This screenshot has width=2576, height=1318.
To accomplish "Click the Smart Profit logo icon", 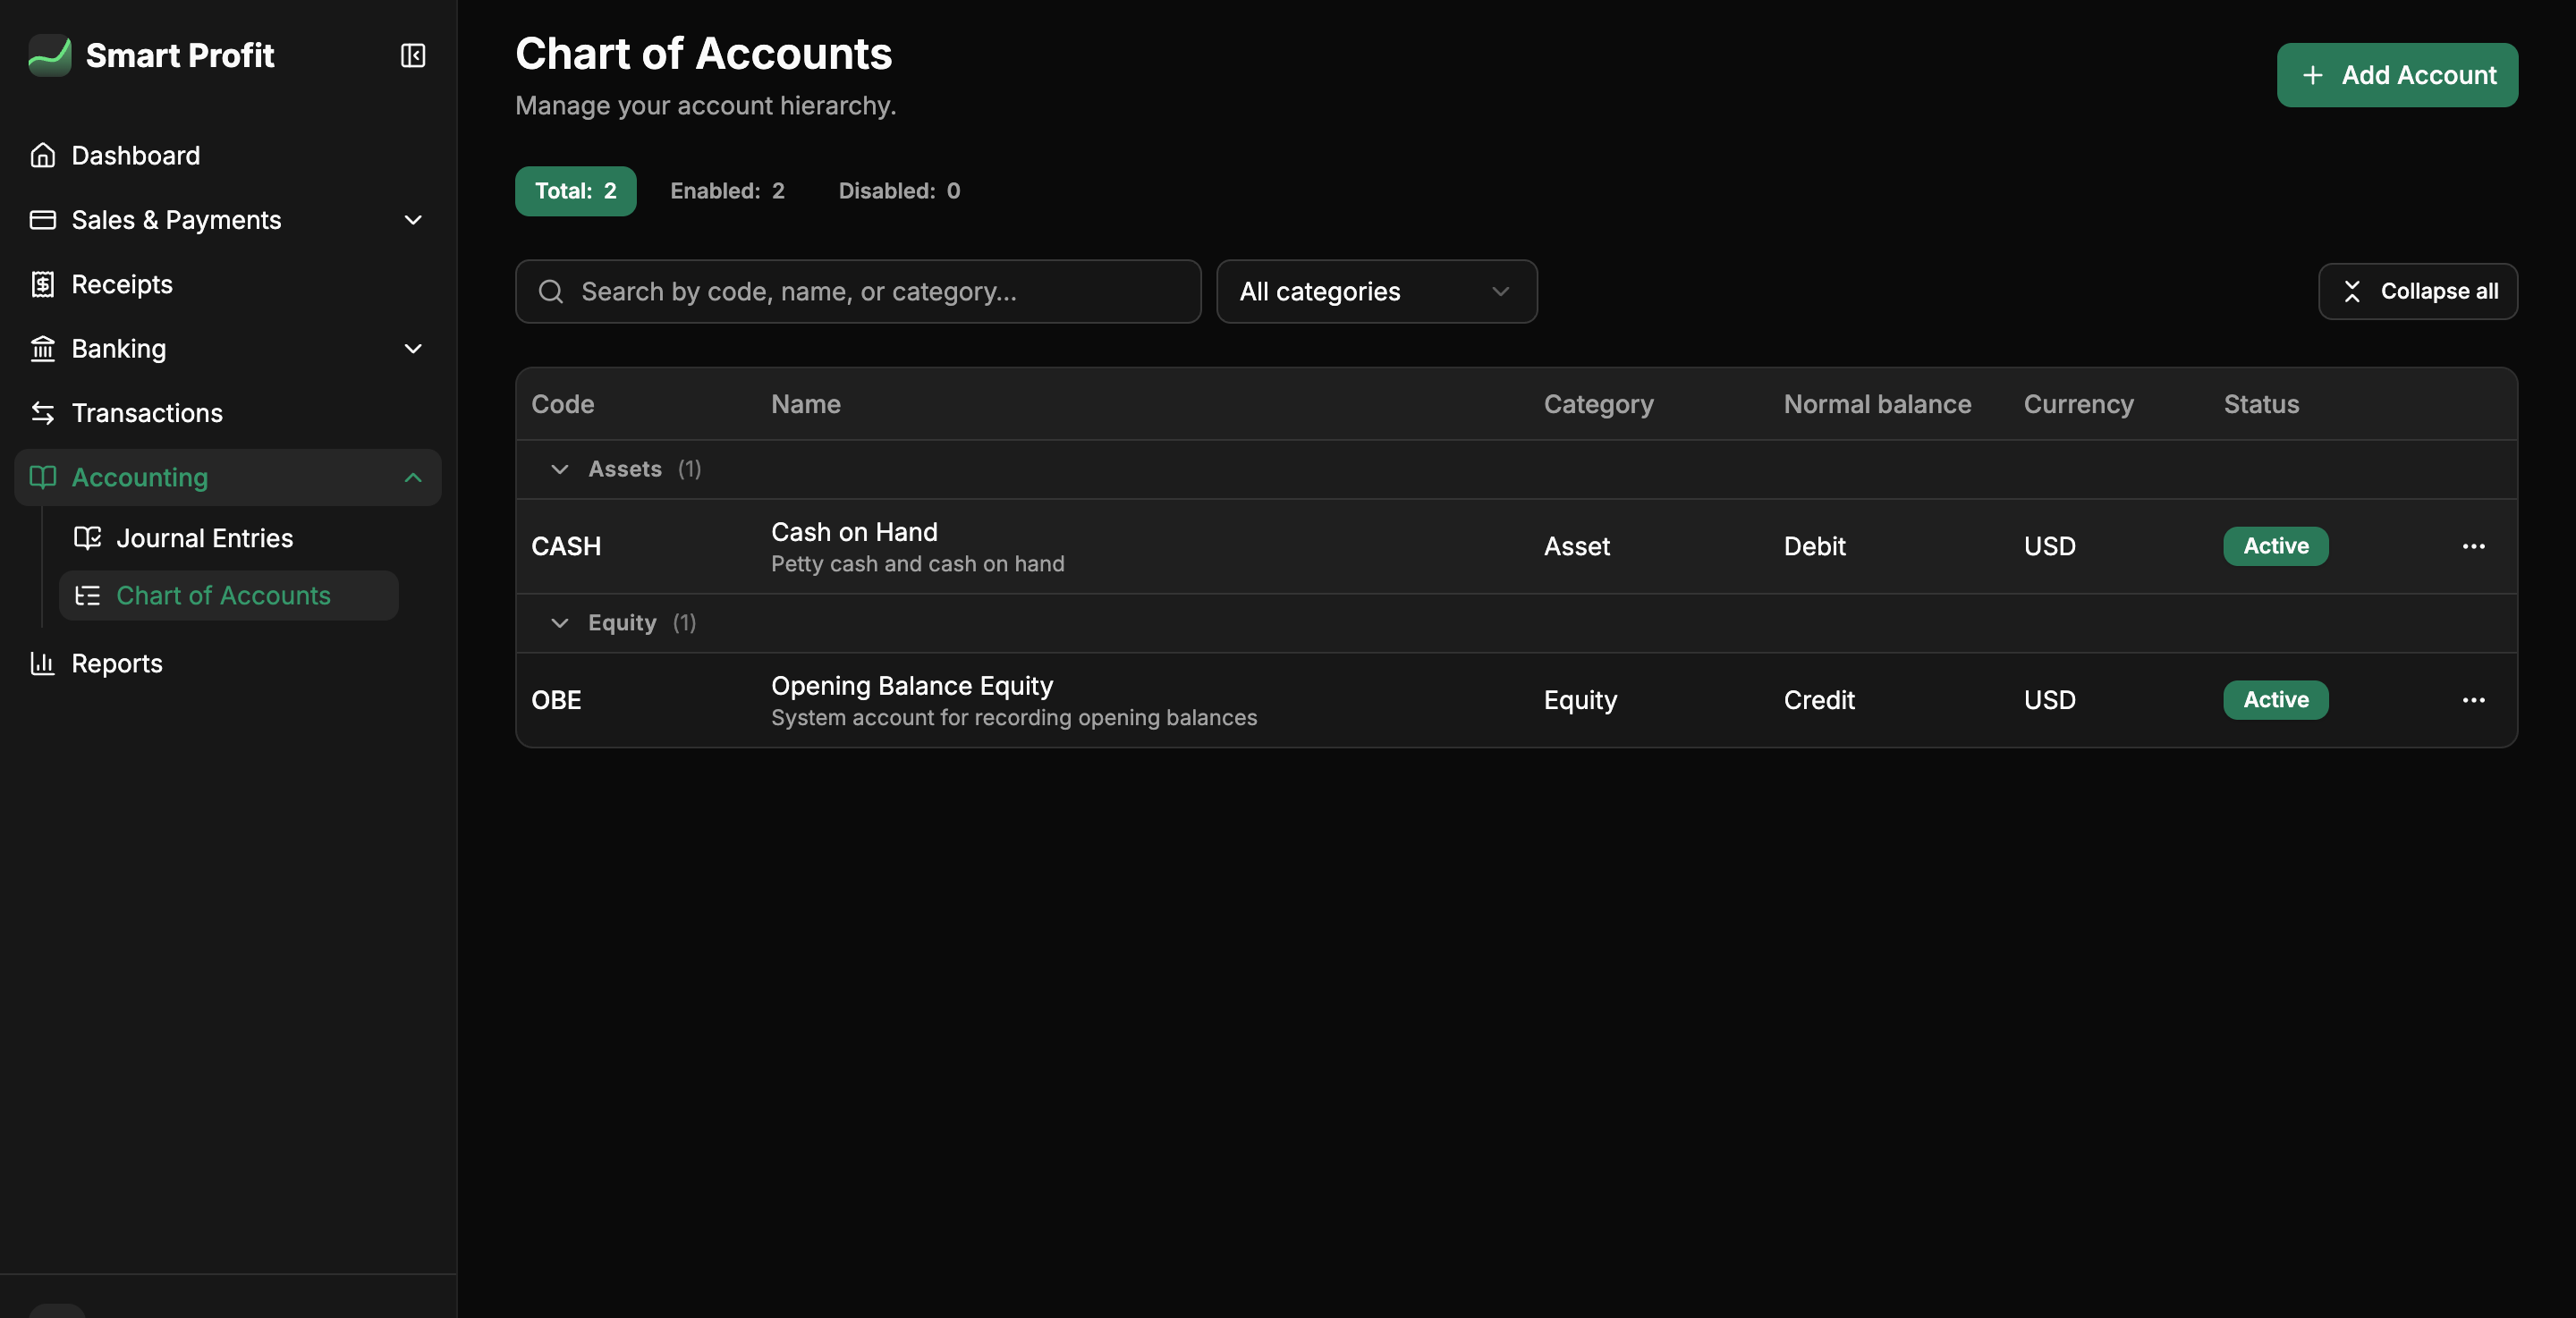I will point(49,55).
